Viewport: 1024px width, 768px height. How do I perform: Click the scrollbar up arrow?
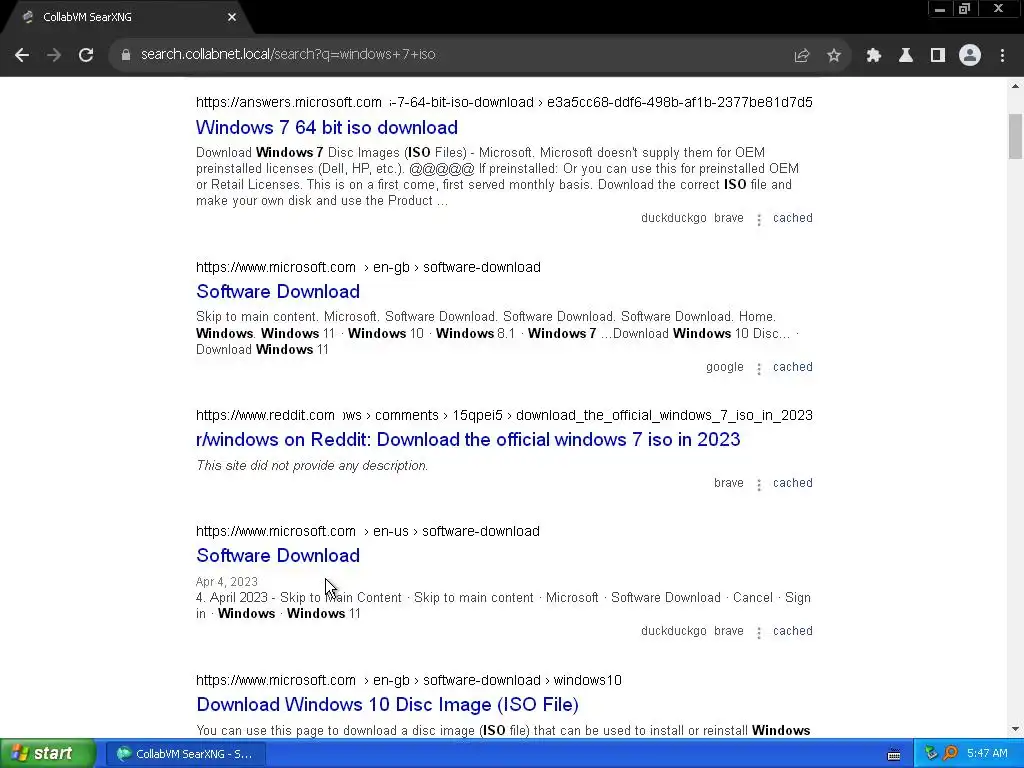point(1015,86)
